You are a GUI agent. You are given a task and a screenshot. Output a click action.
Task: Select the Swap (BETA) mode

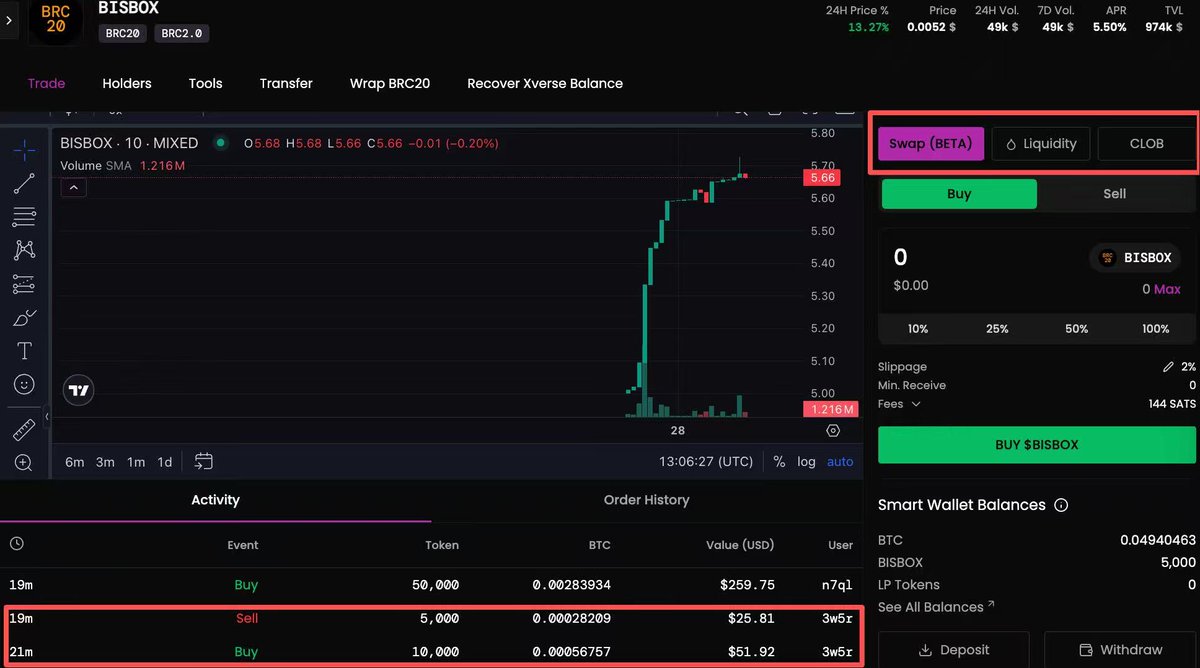point(931,144)
